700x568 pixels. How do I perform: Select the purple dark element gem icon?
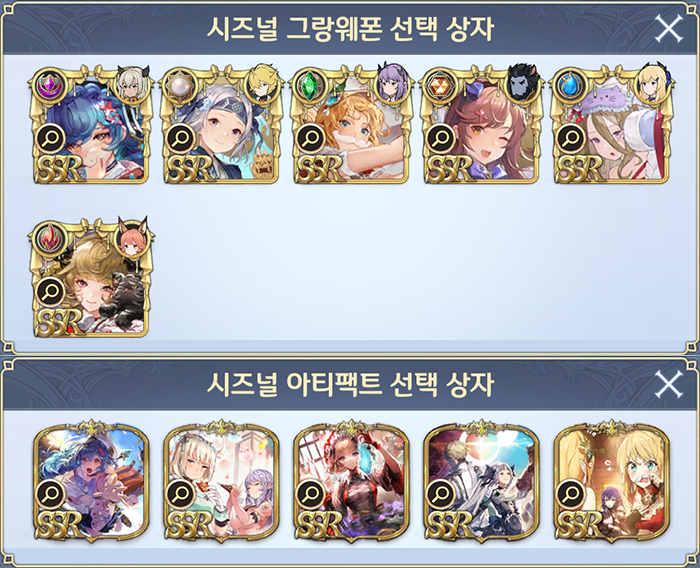[48, 84]
